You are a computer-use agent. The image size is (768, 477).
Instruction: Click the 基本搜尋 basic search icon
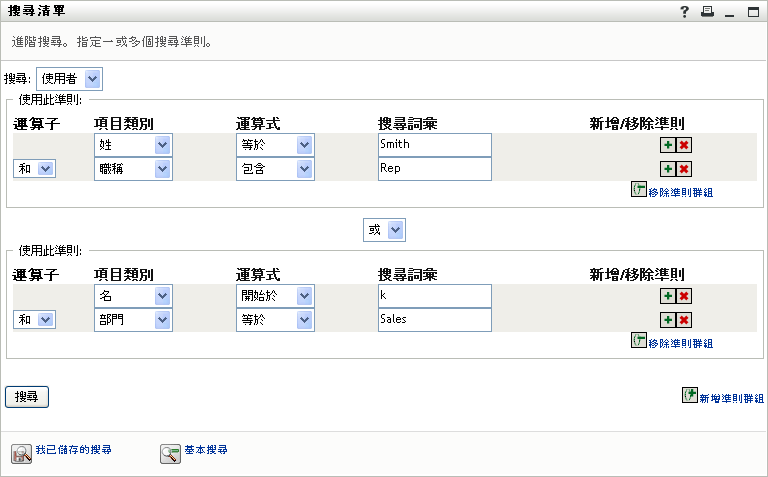point(170,453)
